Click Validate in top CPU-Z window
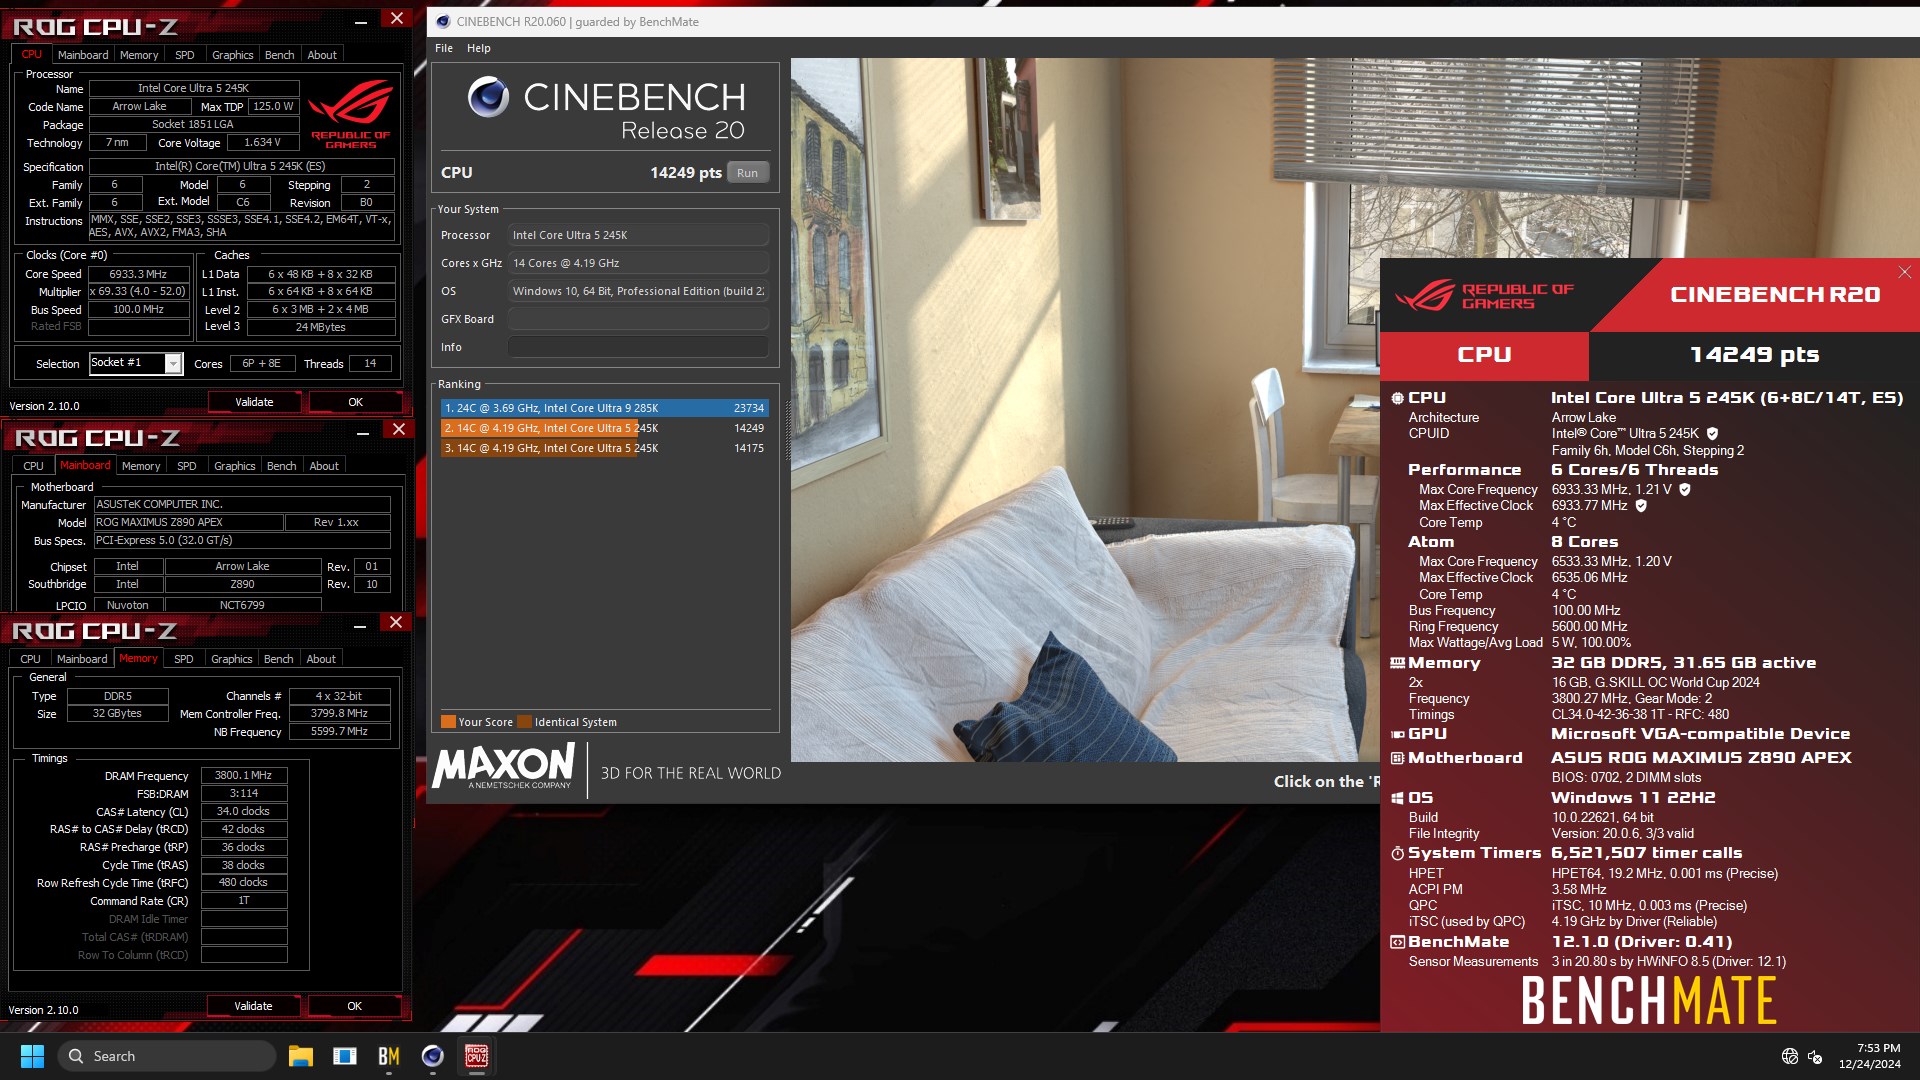Screen dimensions: 1920x1080 [254, 402]
